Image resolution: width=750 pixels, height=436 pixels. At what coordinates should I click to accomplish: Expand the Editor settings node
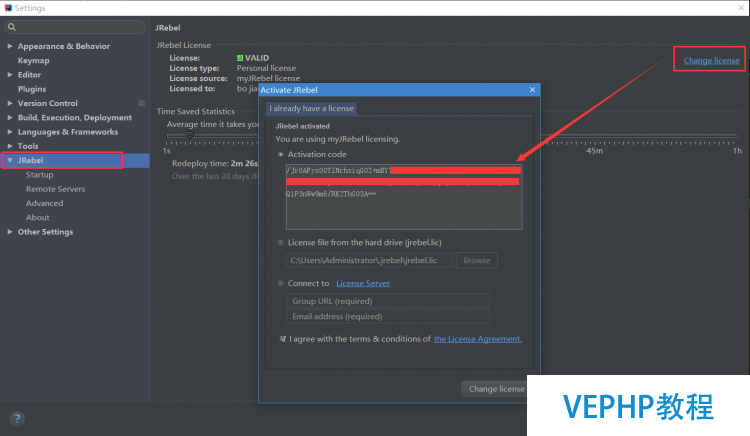click(x=10, y=75)
